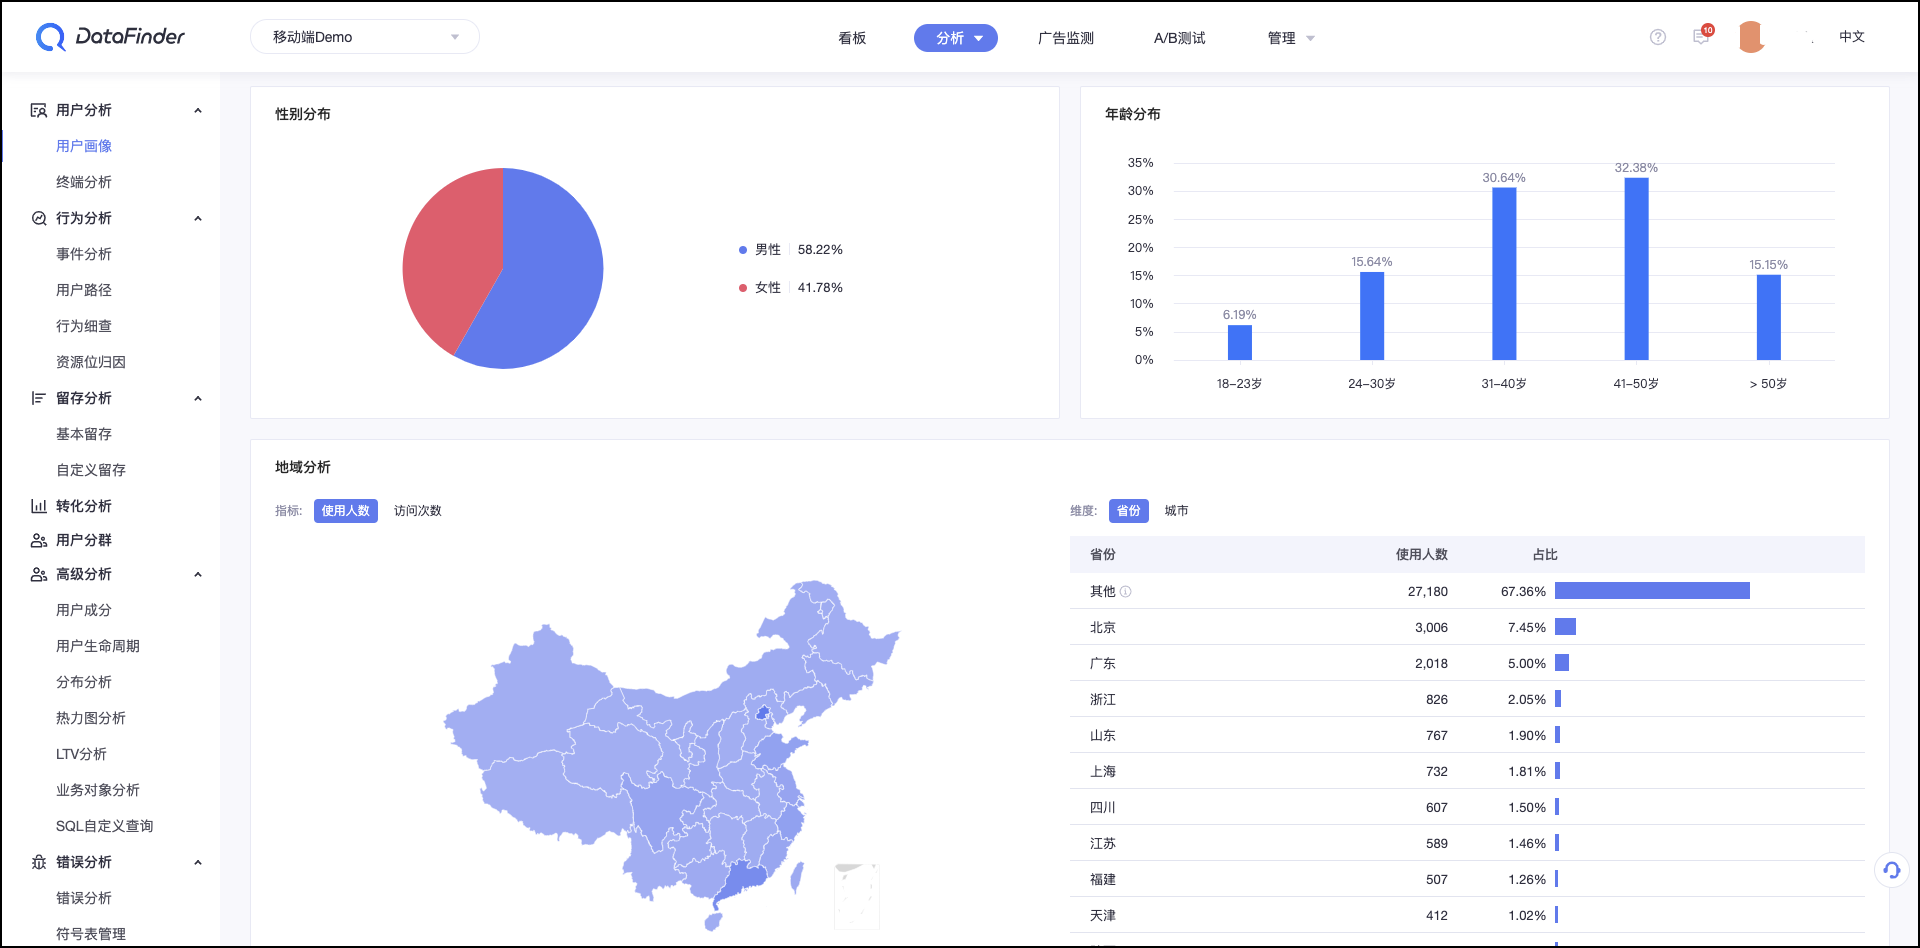The width and height of the screenshot is (1920, 948).
Task: Collapse the 用户分析 section chevron
Action: [x=198, y=111]
